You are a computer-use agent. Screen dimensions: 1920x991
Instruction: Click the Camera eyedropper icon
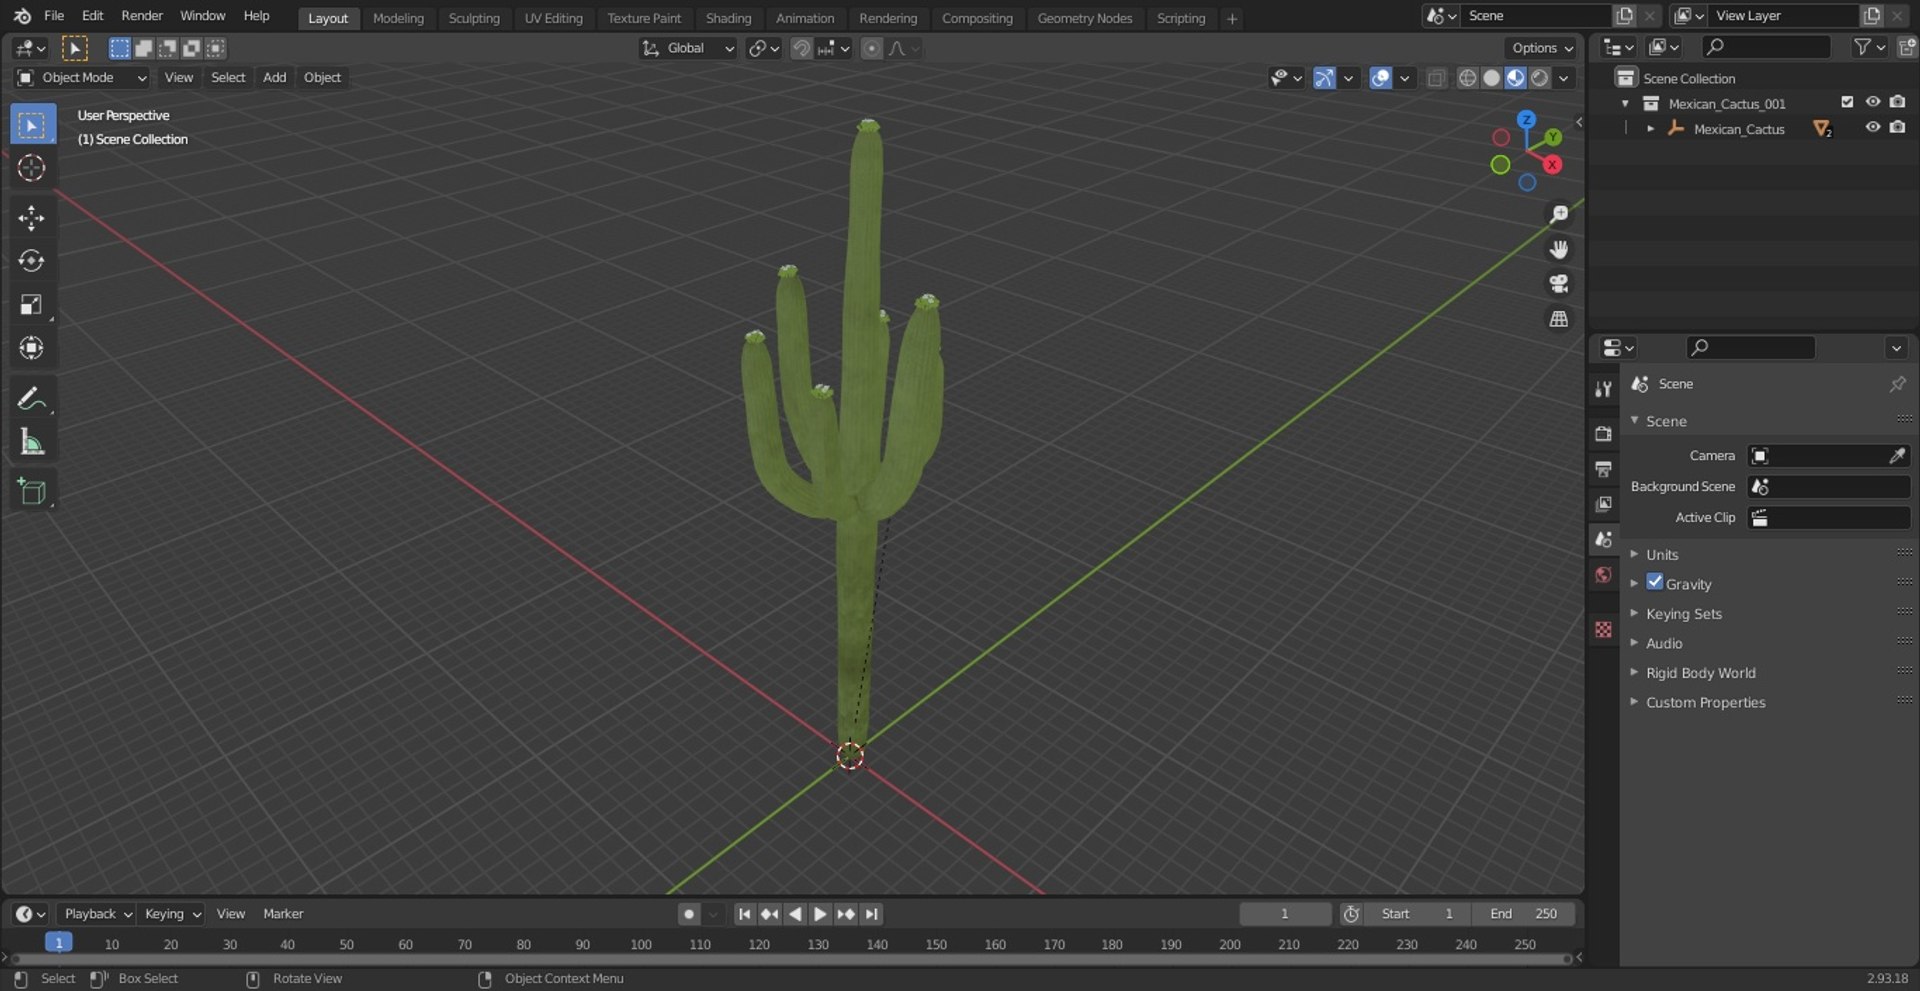(1897, 456)
